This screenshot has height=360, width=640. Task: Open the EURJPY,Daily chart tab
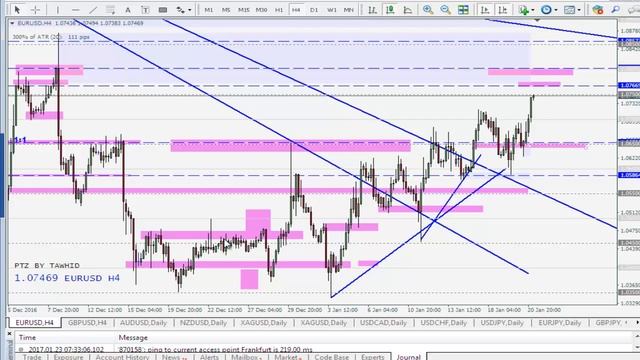pyautogui.click(x=560, y=322)
